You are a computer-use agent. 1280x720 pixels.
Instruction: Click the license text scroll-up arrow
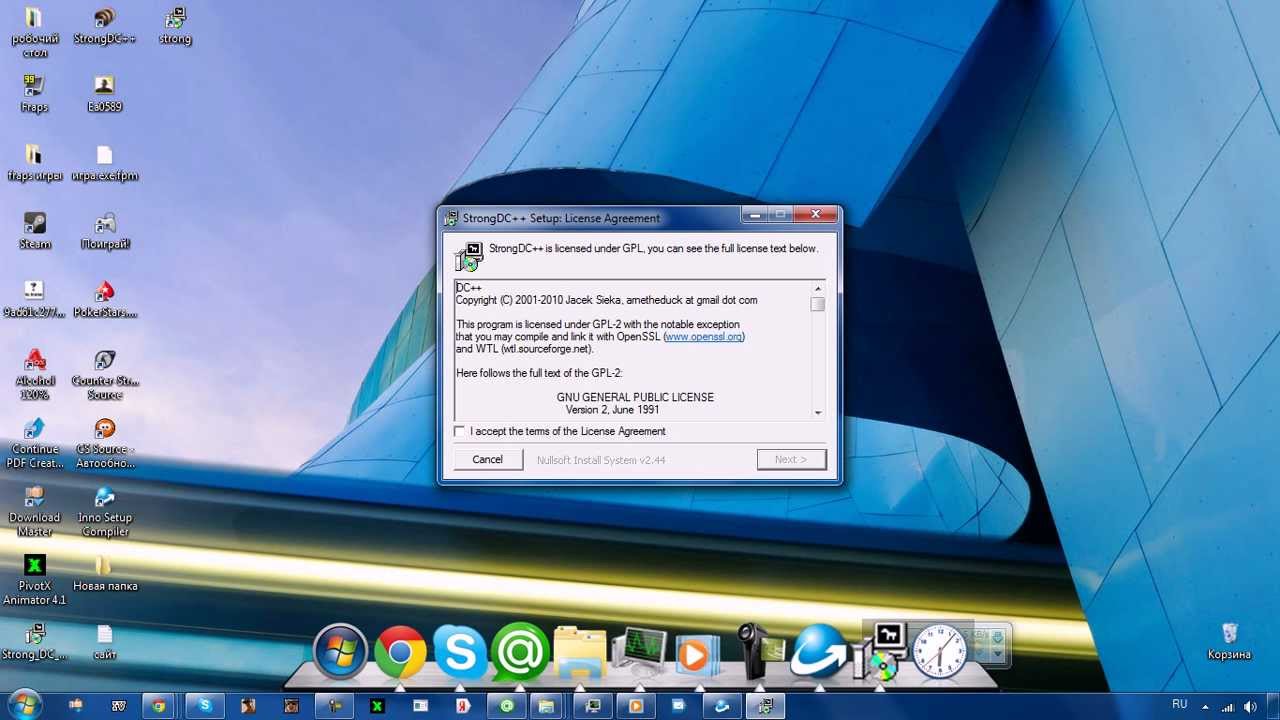pyautogui.click(x=818, y=289)
